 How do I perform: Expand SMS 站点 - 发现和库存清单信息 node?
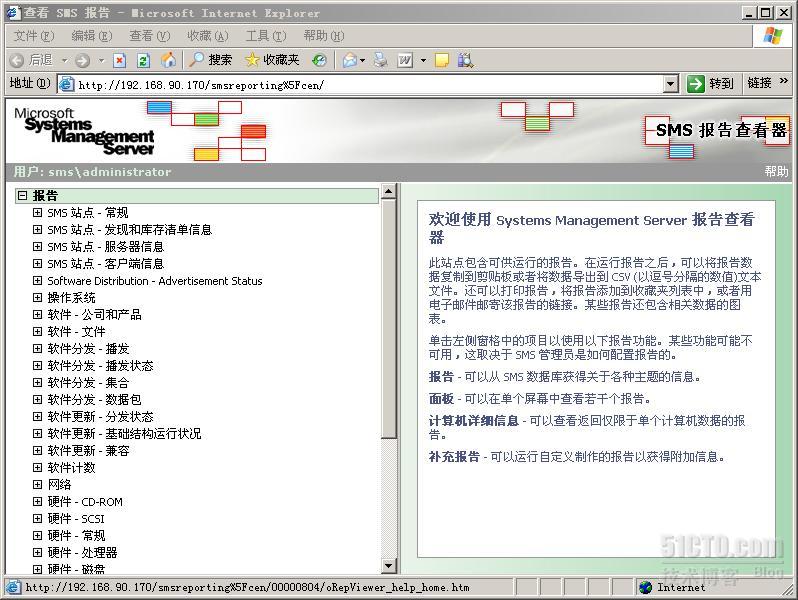(x=37, y=230)
